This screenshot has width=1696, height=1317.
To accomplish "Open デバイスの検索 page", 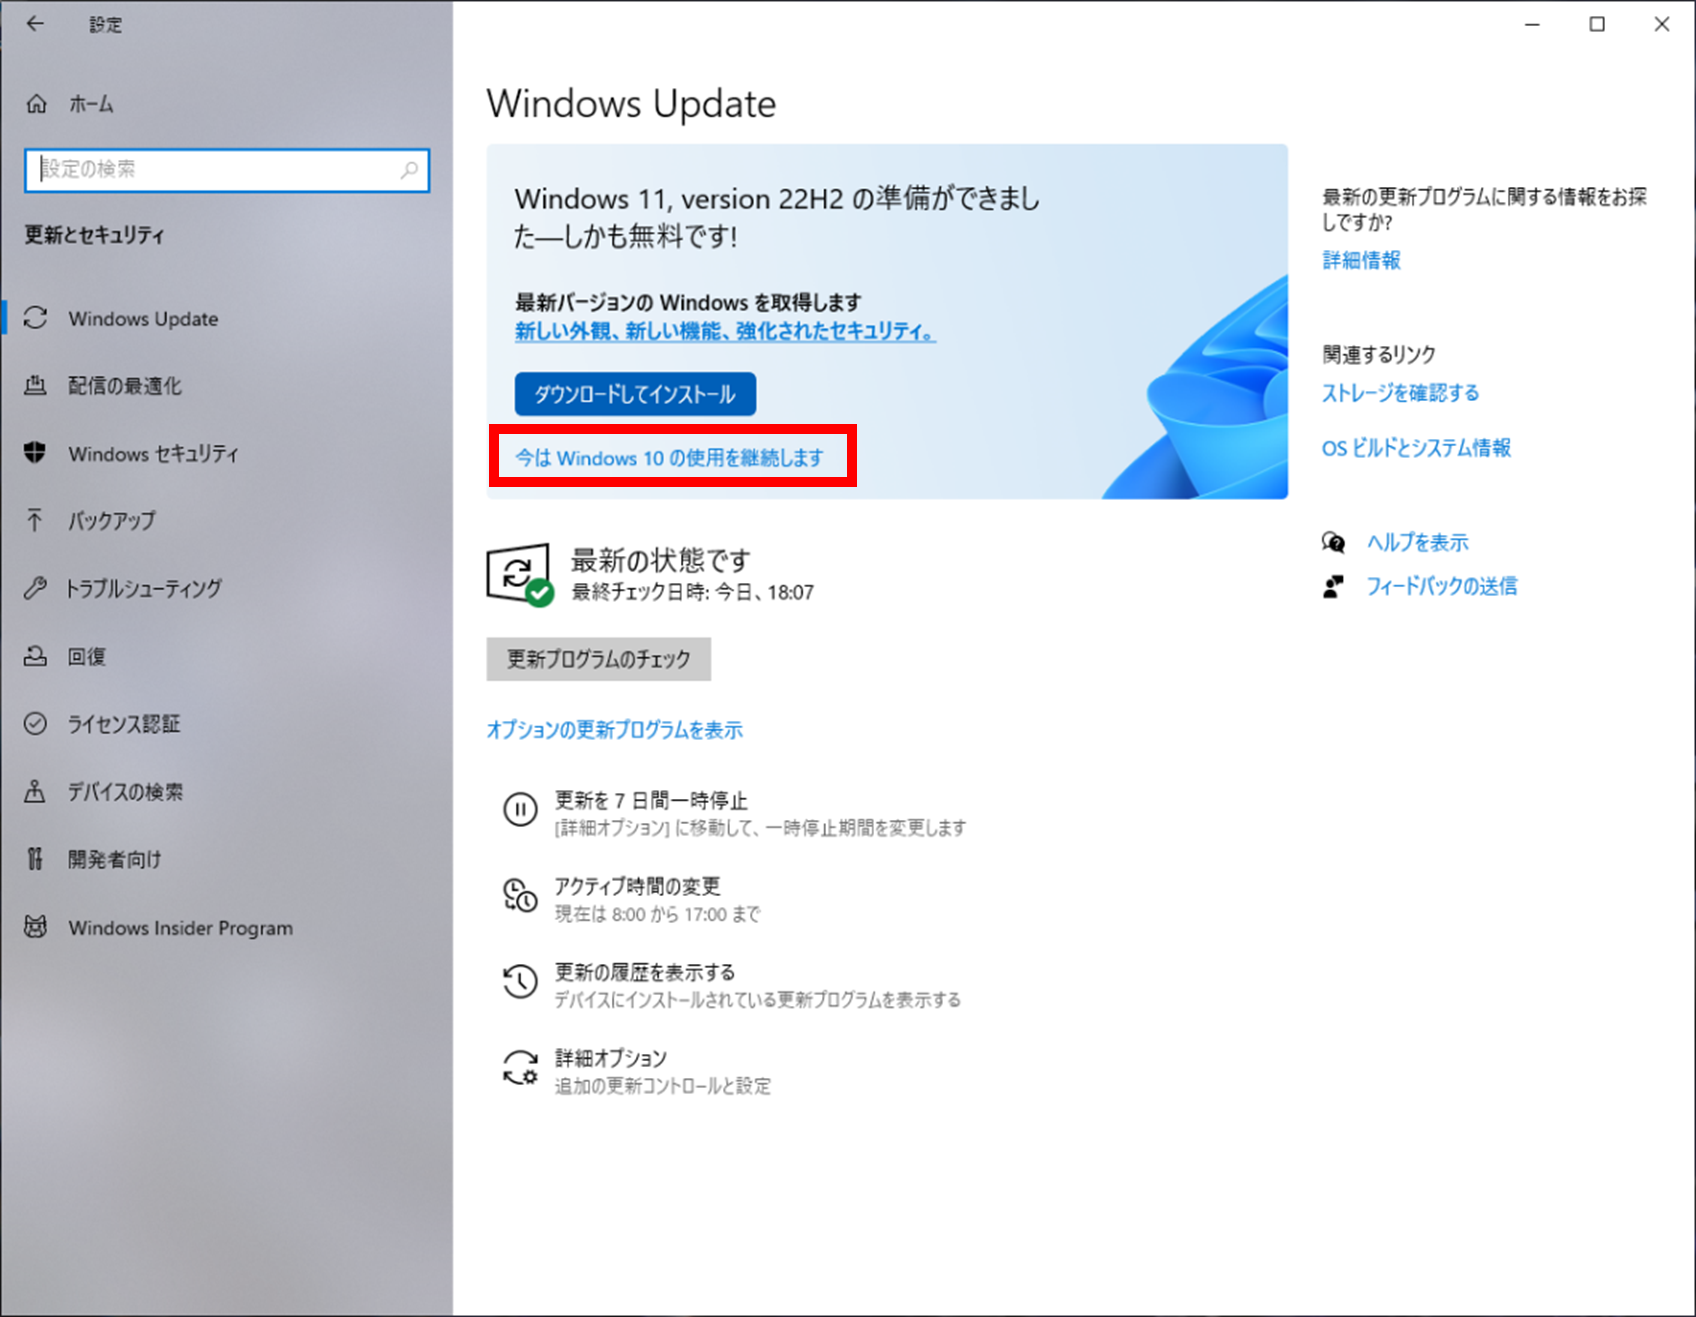I will coord(125,792).
